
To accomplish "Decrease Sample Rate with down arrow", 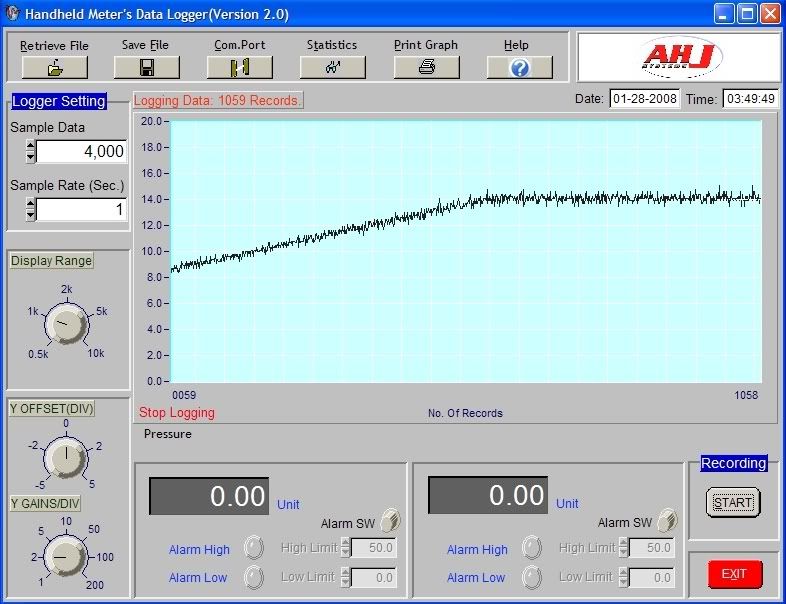I will 30,215.
